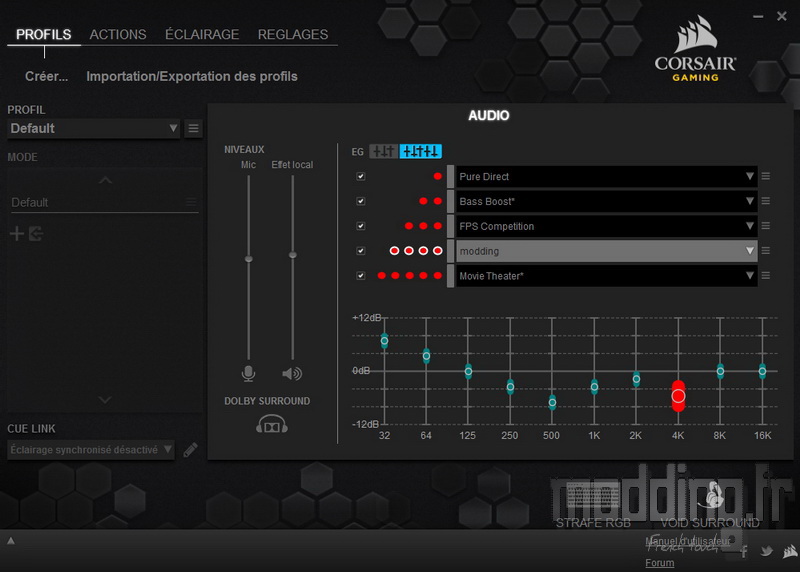Open the Twitter icon in the footer
This screenshot has width=800, height=572.
pyautogui.click(x=766, y=551)
